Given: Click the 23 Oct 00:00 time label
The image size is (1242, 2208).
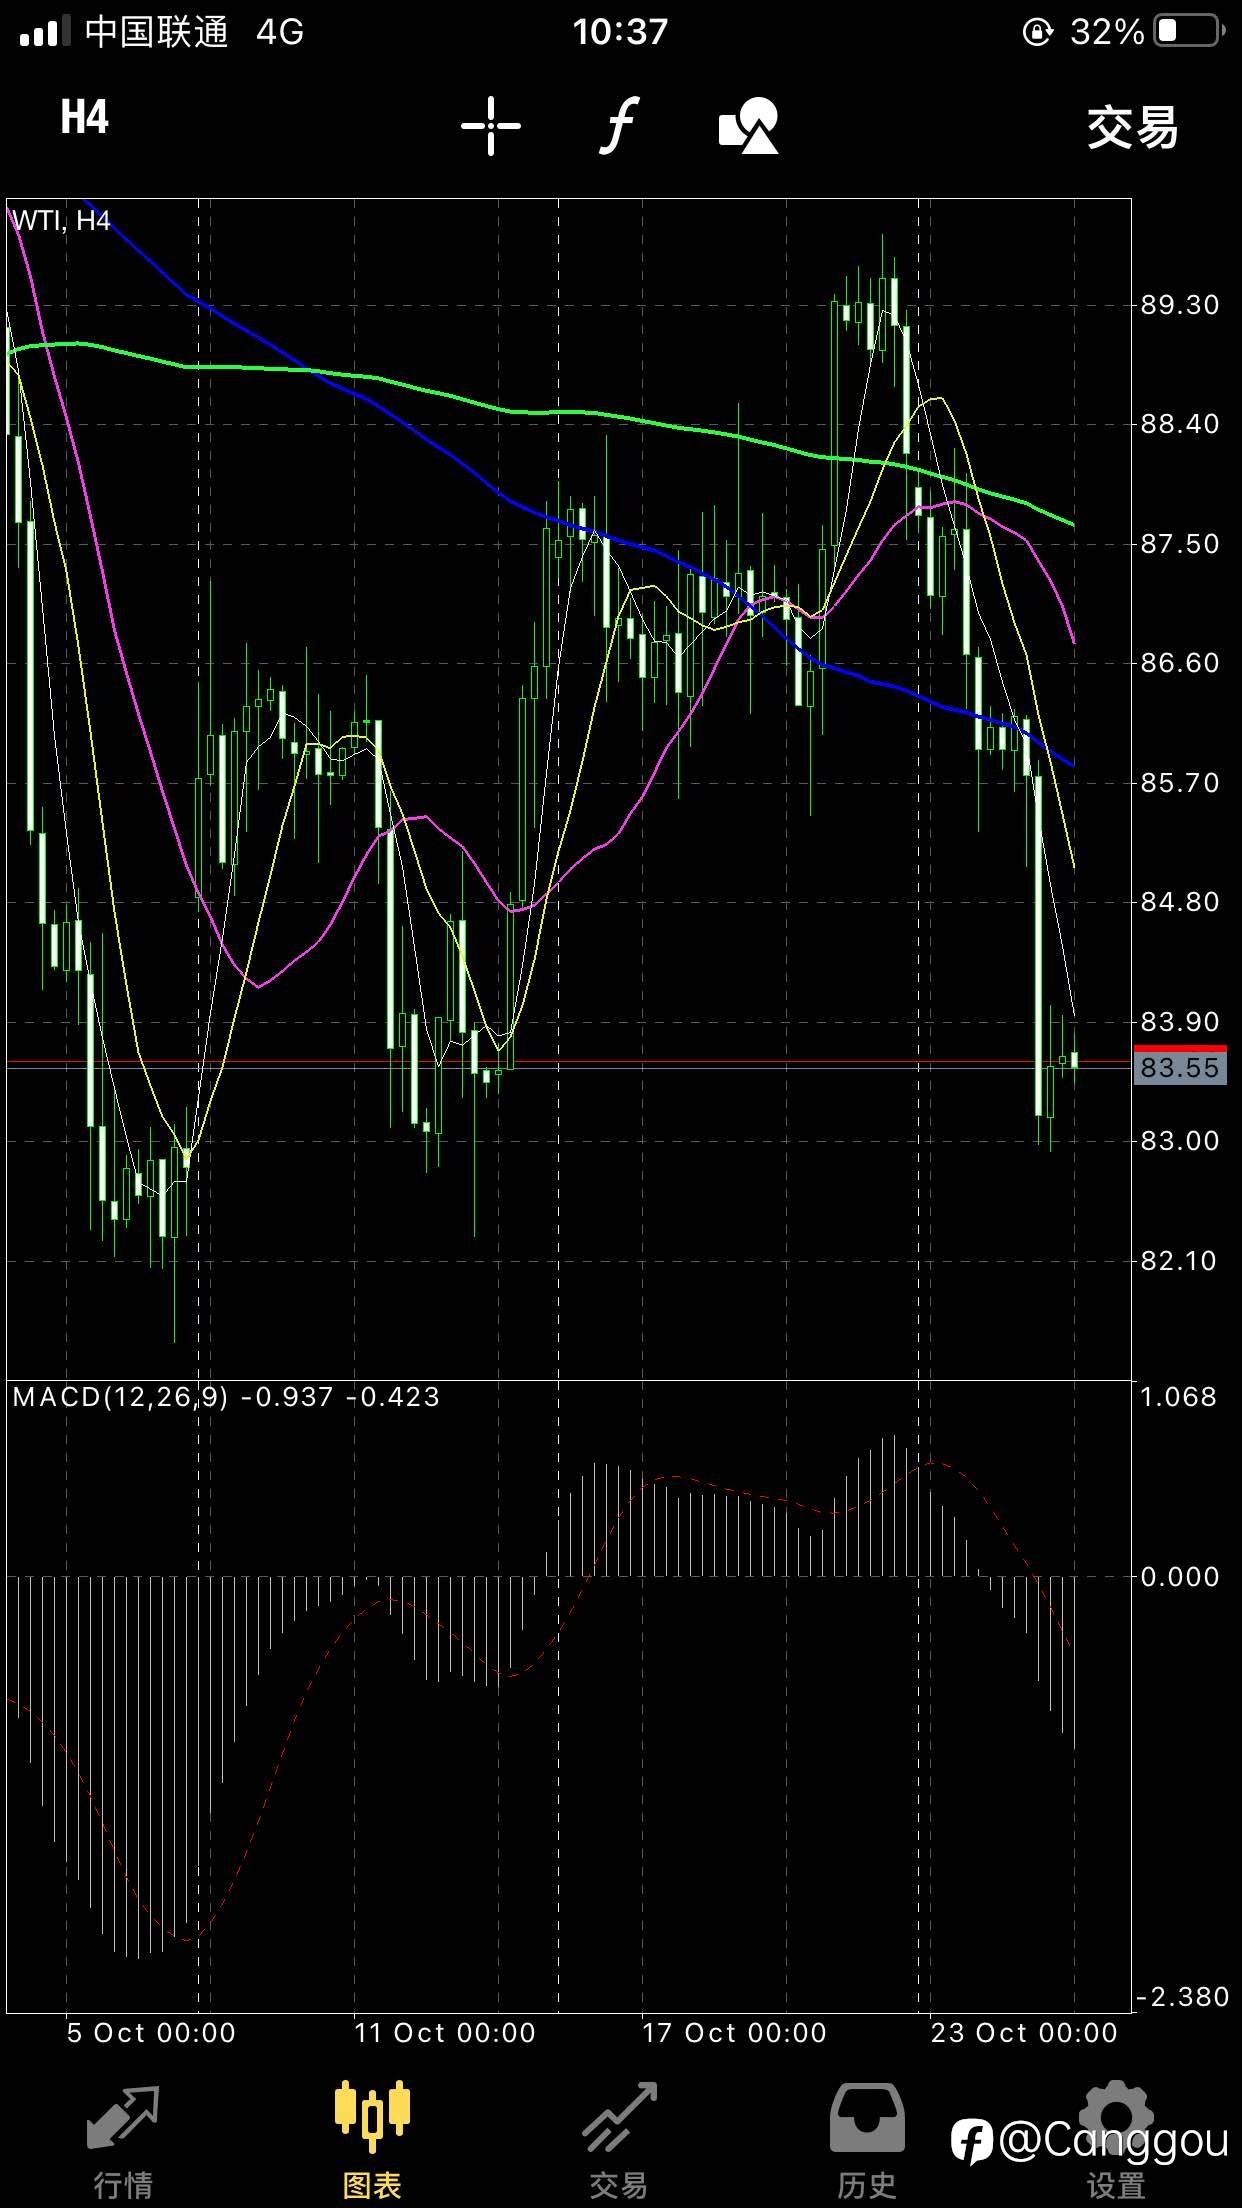Looking at the screenshot, I should (1024, 2033).
